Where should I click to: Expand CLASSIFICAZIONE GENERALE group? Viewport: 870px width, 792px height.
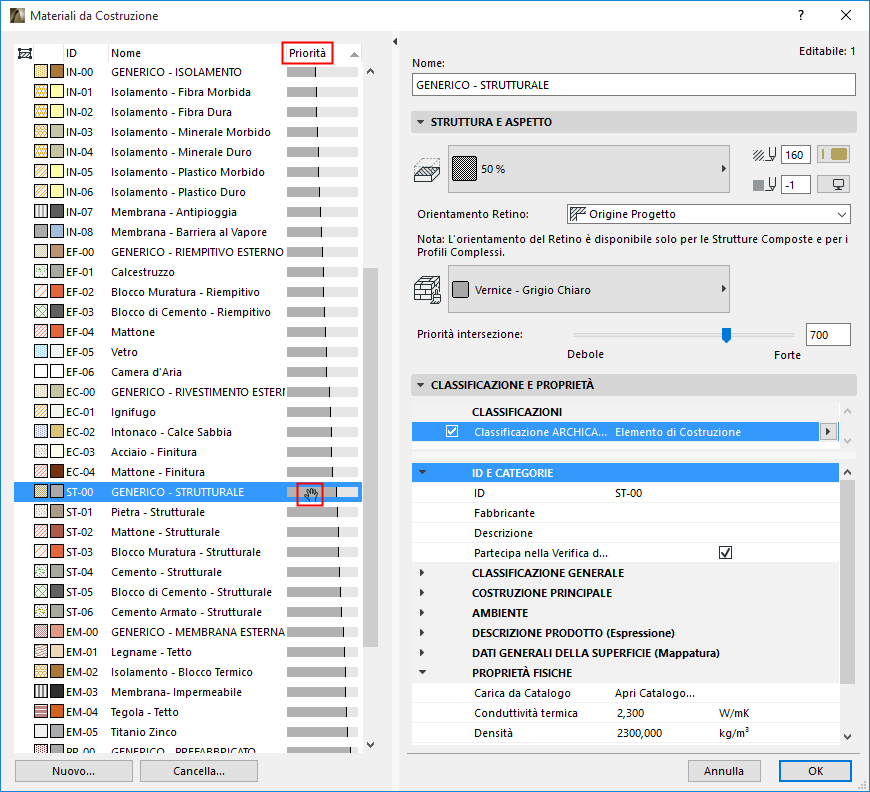pyautogui.click(x=422, y=572)
